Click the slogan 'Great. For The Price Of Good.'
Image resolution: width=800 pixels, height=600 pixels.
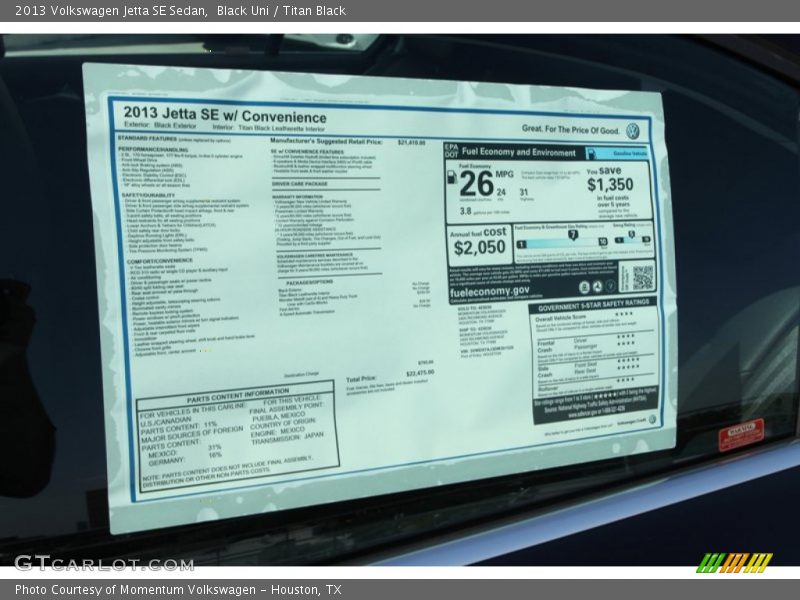[x=570, y=130]
